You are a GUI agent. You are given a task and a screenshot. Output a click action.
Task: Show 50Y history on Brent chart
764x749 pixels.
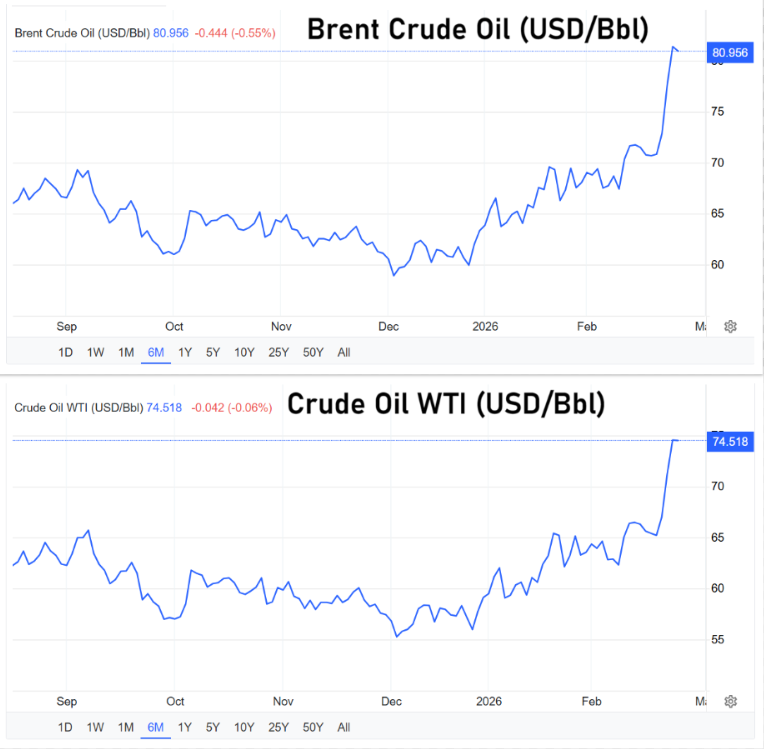pos(313,352)
